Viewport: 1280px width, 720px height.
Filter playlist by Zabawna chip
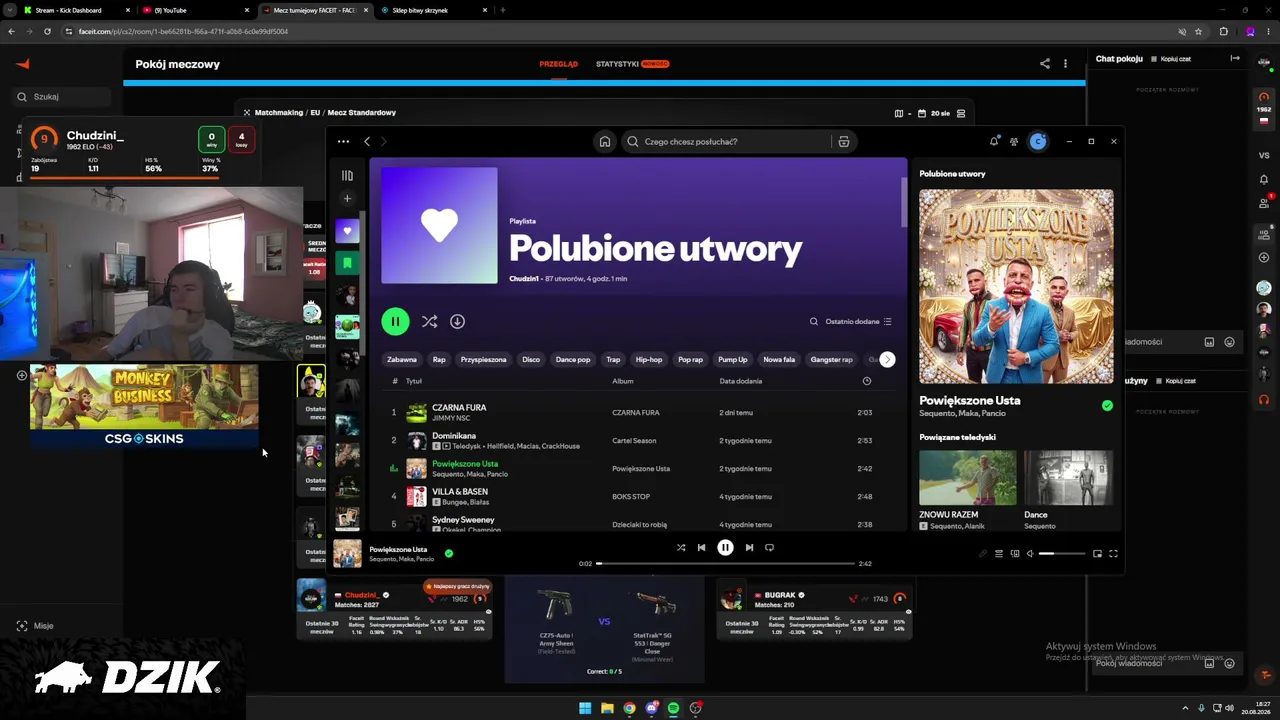point(402,360)
